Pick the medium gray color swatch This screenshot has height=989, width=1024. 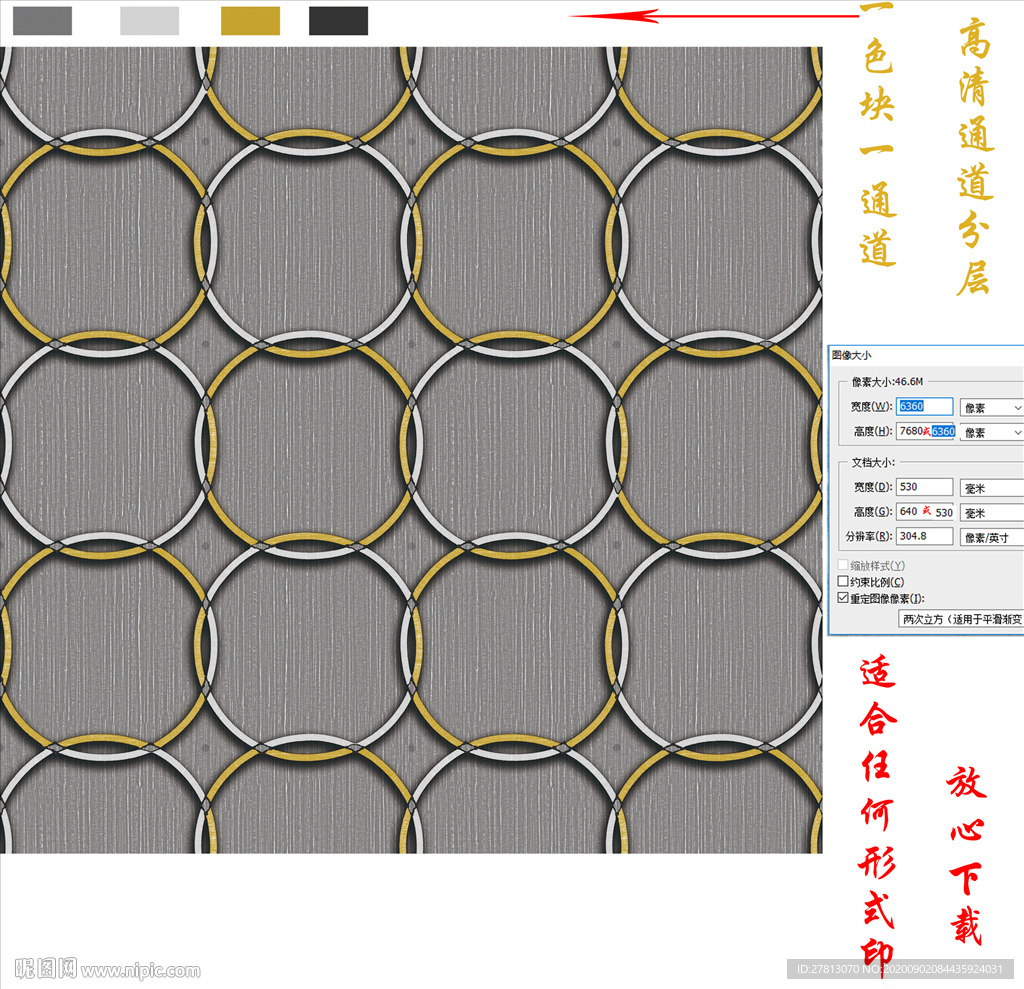(x=42, y=21)
